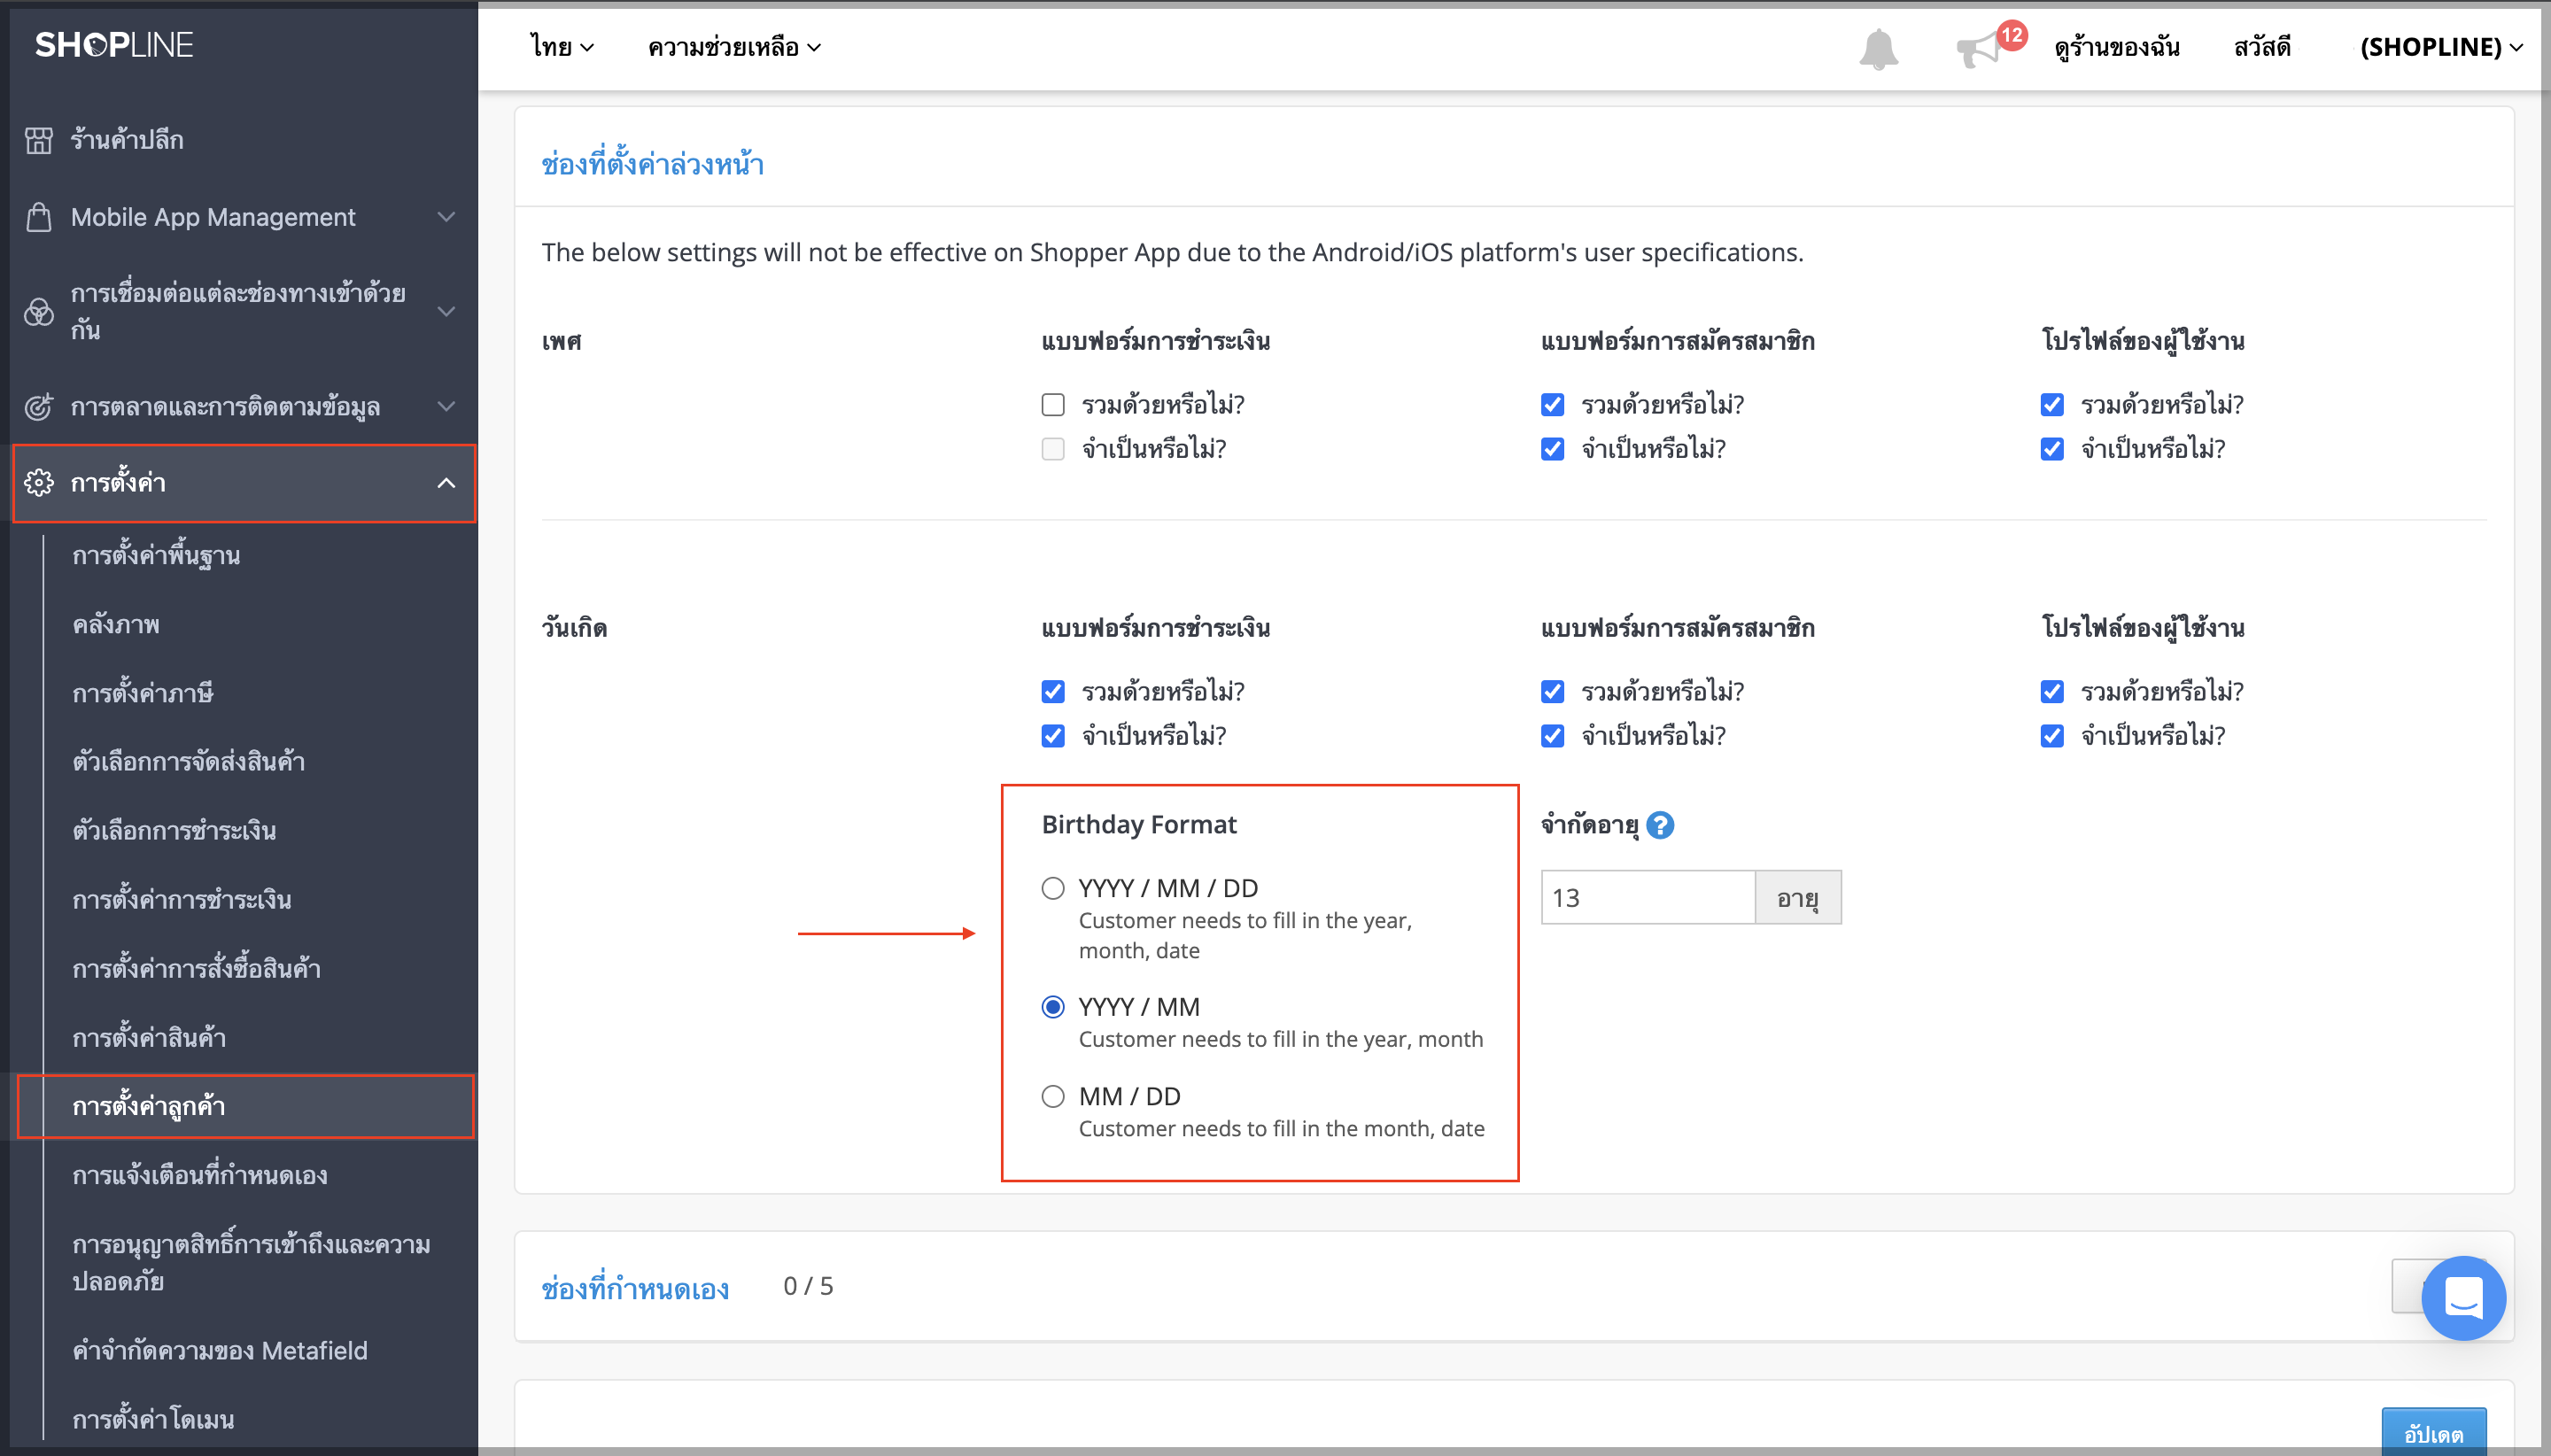This screenshot has height=1456, width=2551.
Task: Expand การเชื่อมต่อแต่ละช่องทาง chevron
Action: tap(446, 312)
